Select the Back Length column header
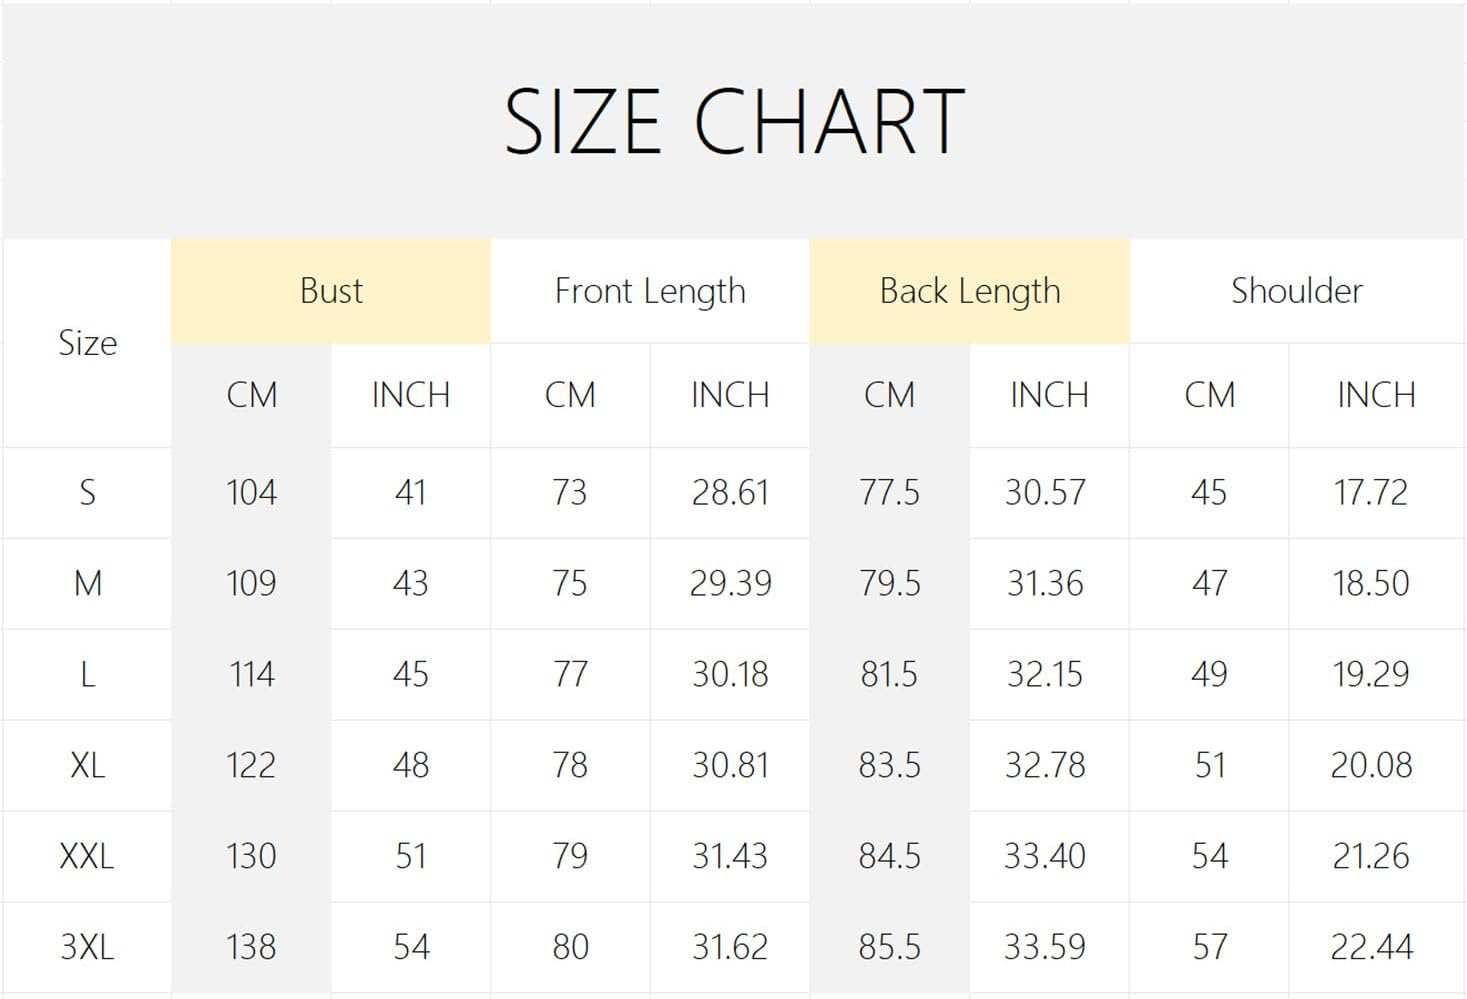Image resolution: width=1467 pixels, height=999 pixels. point(969,291)
